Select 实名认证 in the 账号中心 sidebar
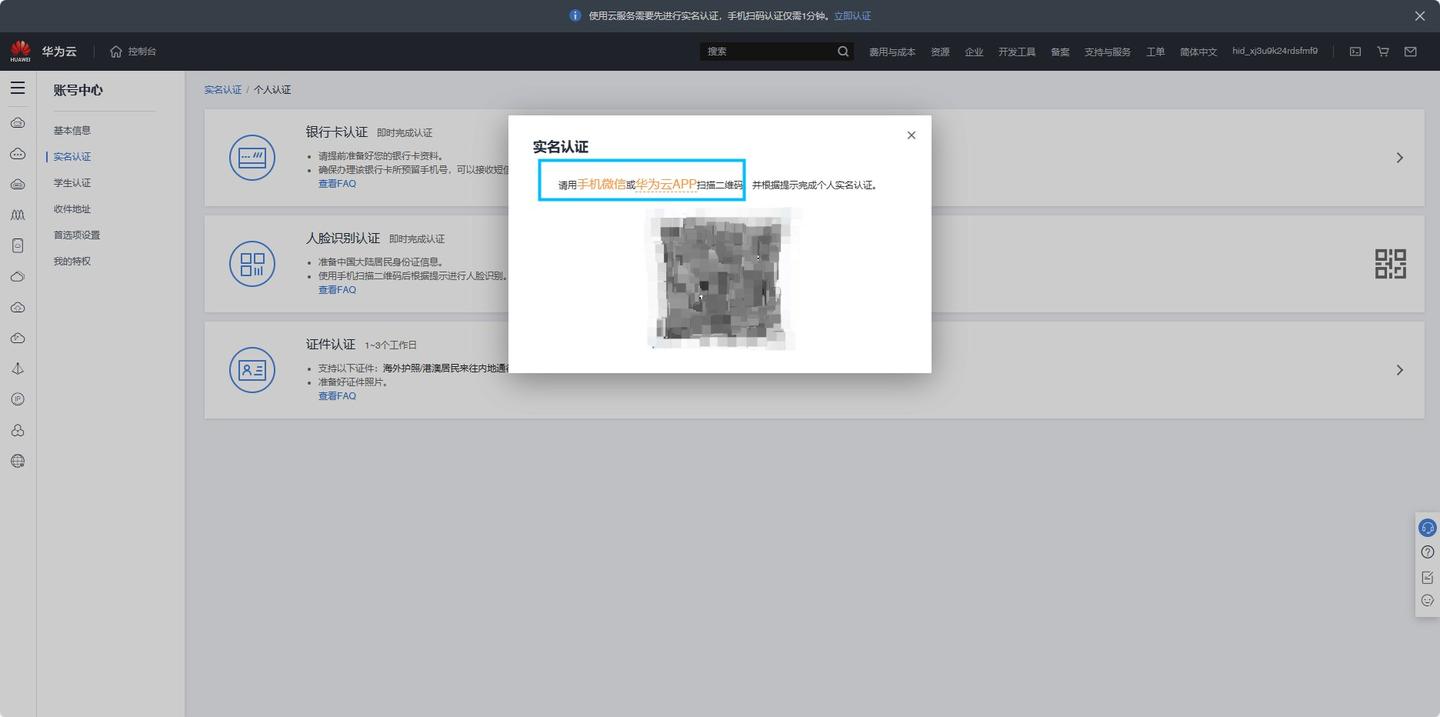 coord(72,157)
